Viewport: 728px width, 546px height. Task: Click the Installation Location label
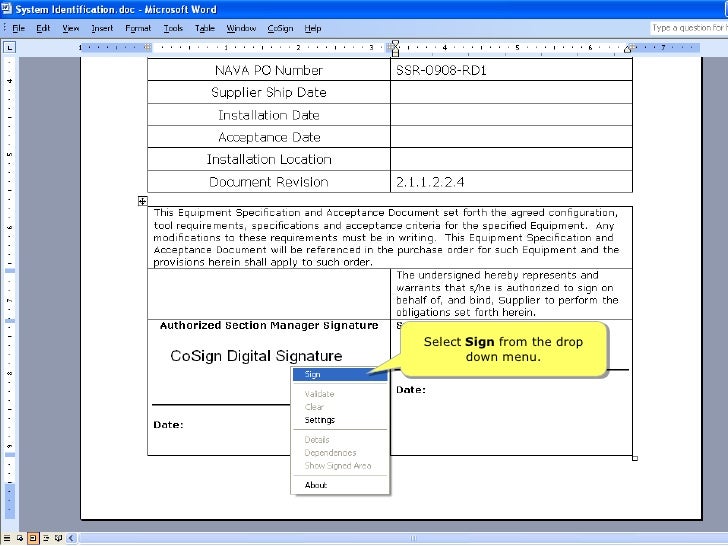269,159
